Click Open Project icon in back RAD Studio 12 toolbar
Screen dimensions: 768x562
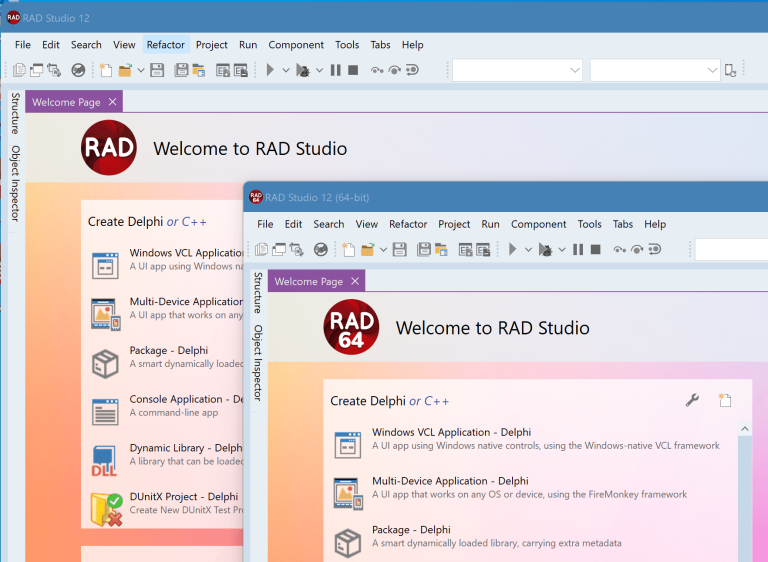[198, 70]
